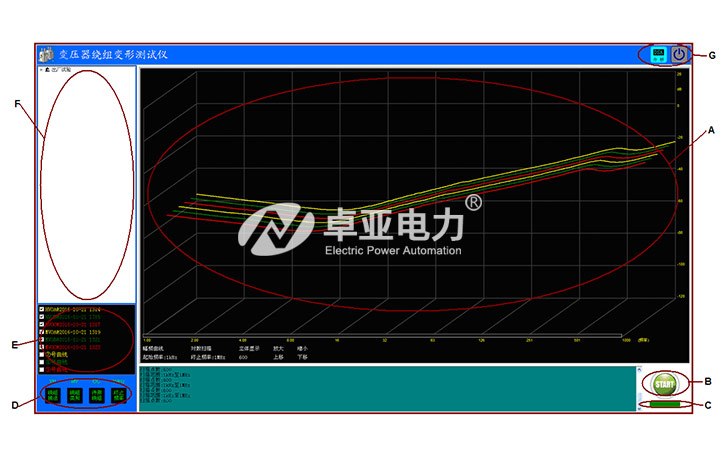Enable the green 号曲线 checkbox
The height and width of the screenshot is (450, 720).
click(x=41, y=362)
